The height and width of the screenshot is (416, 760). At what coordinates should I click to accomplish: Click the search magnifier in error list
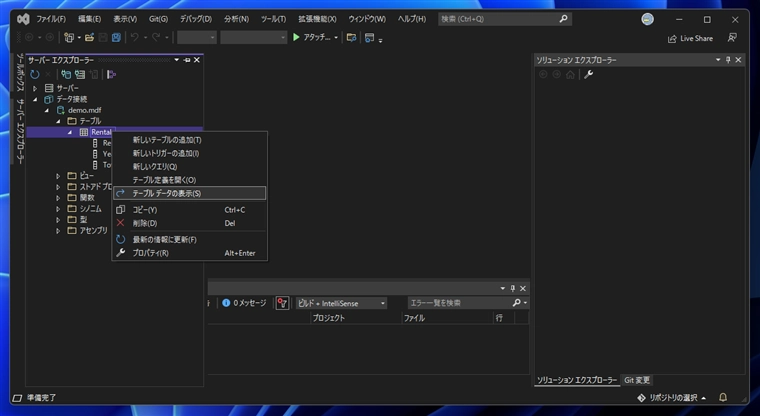click(517, 303)
